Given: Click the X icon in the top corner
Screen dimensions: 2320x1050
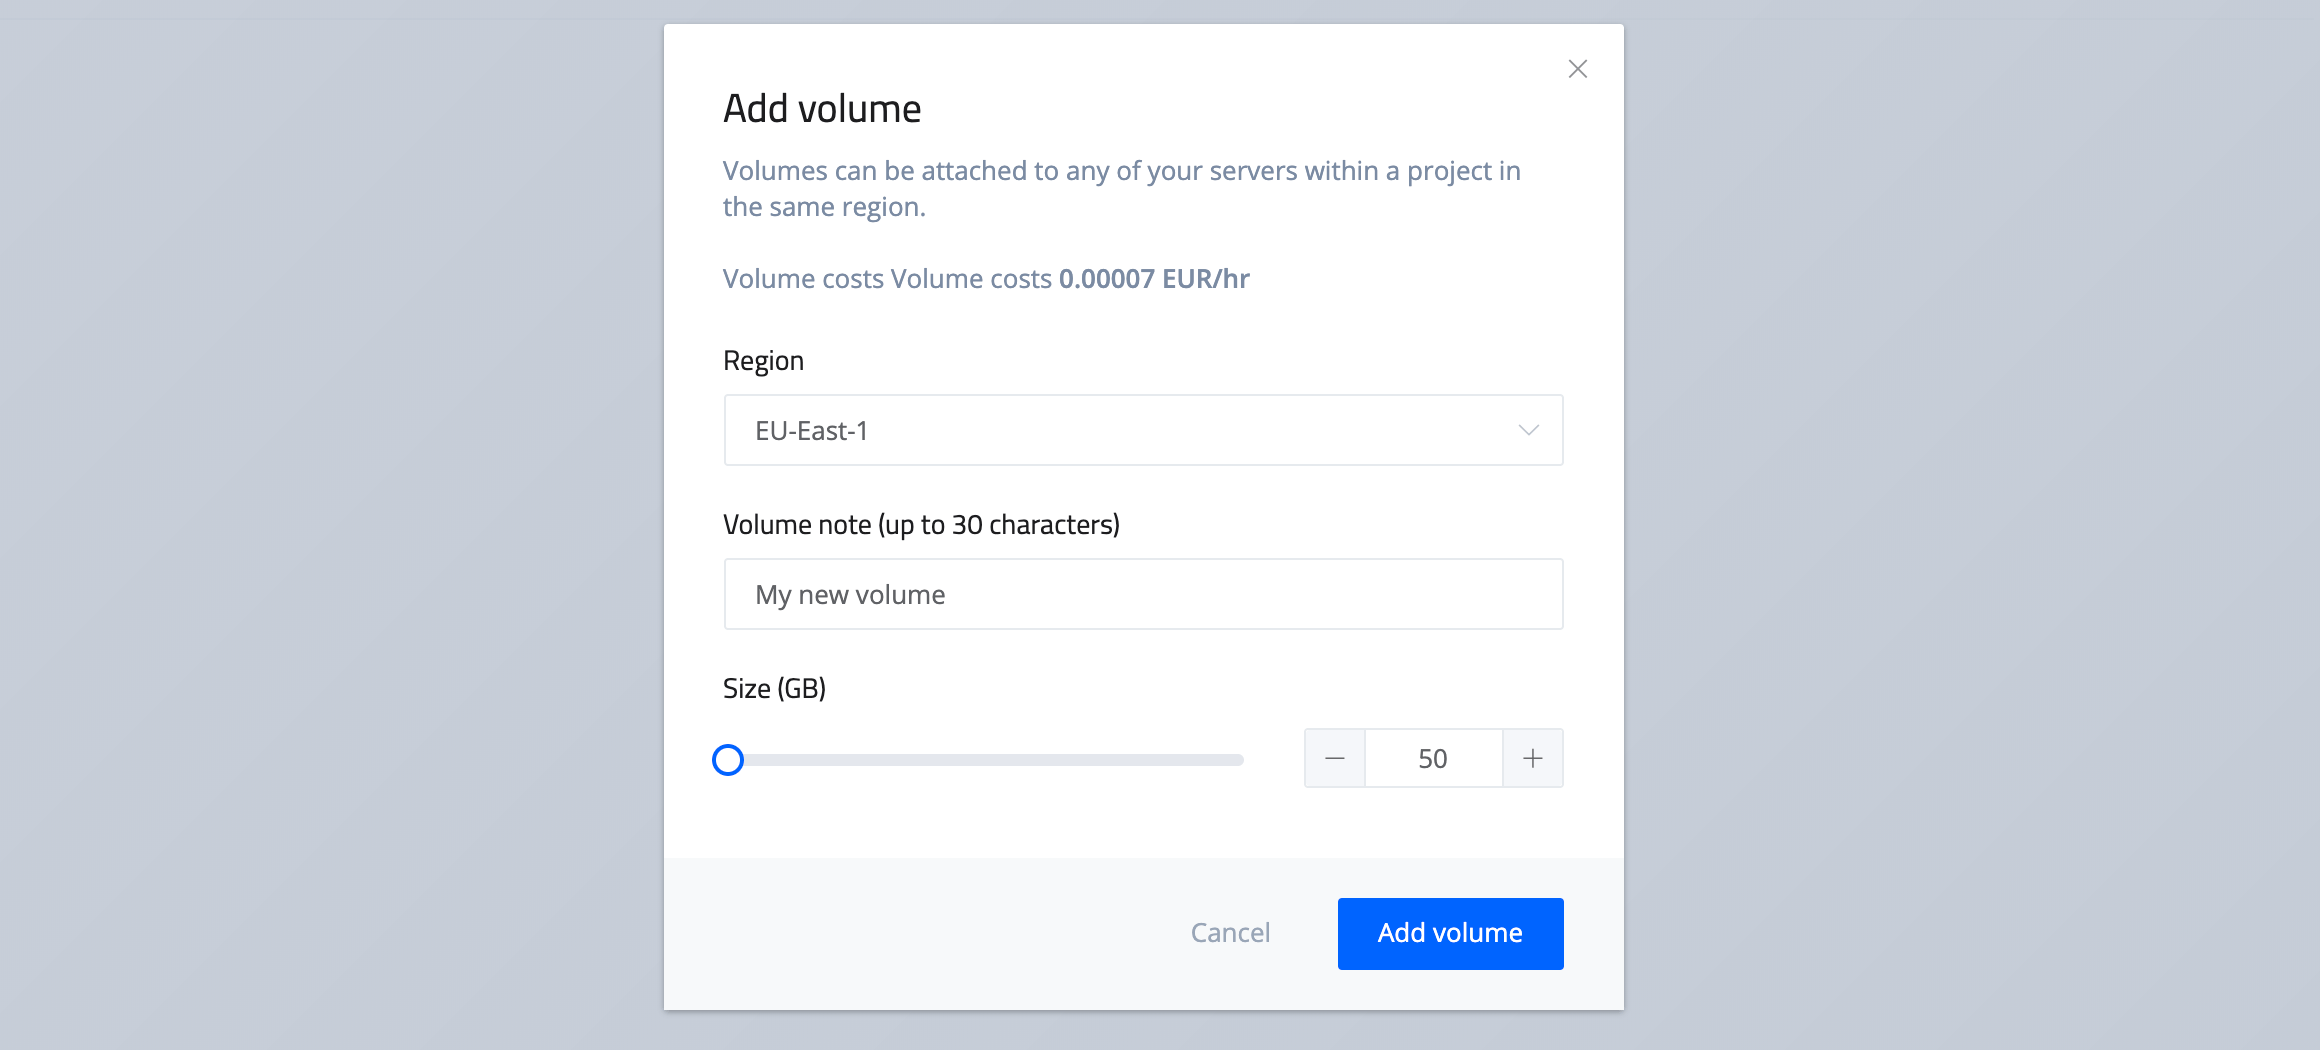Looking at the screenshot, I should [1578, 68].
